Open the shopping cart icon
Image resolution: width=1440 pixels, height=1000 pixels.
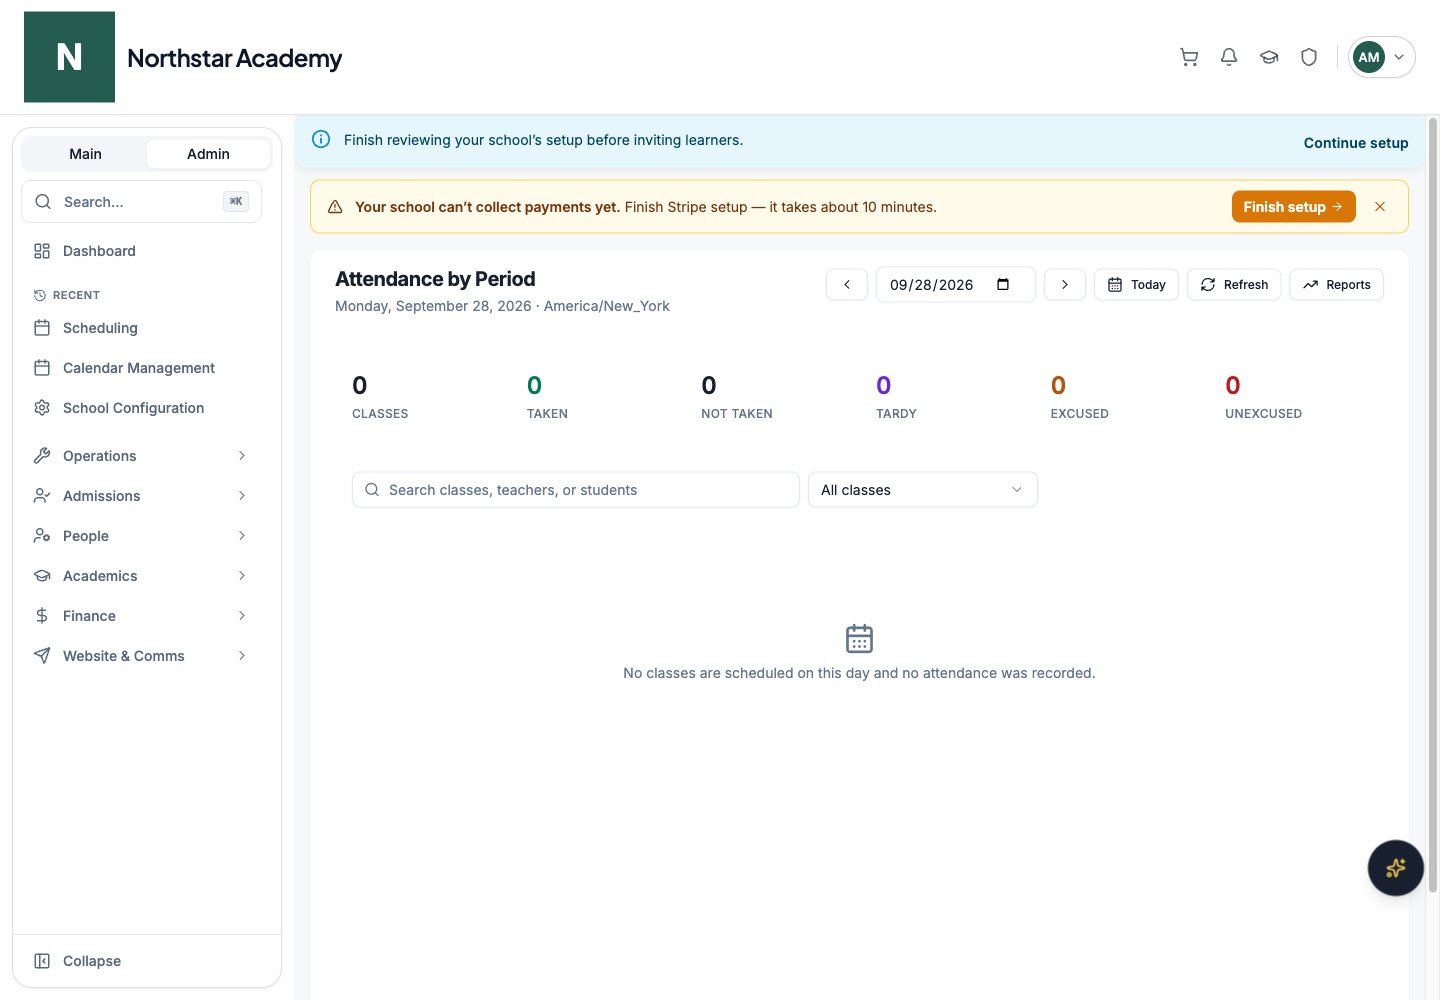(1189, 57)
